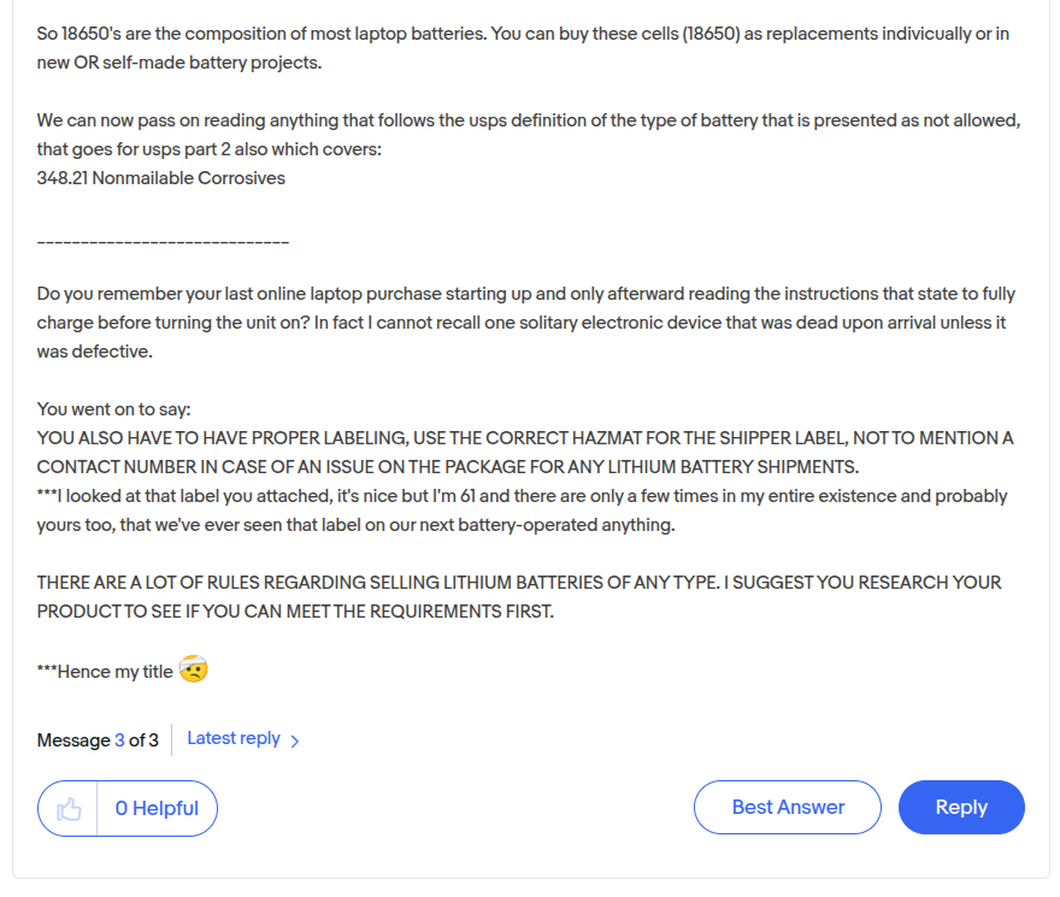Click the '***Hence my title' text
The image size is (1060, 897).
point(105,671)
